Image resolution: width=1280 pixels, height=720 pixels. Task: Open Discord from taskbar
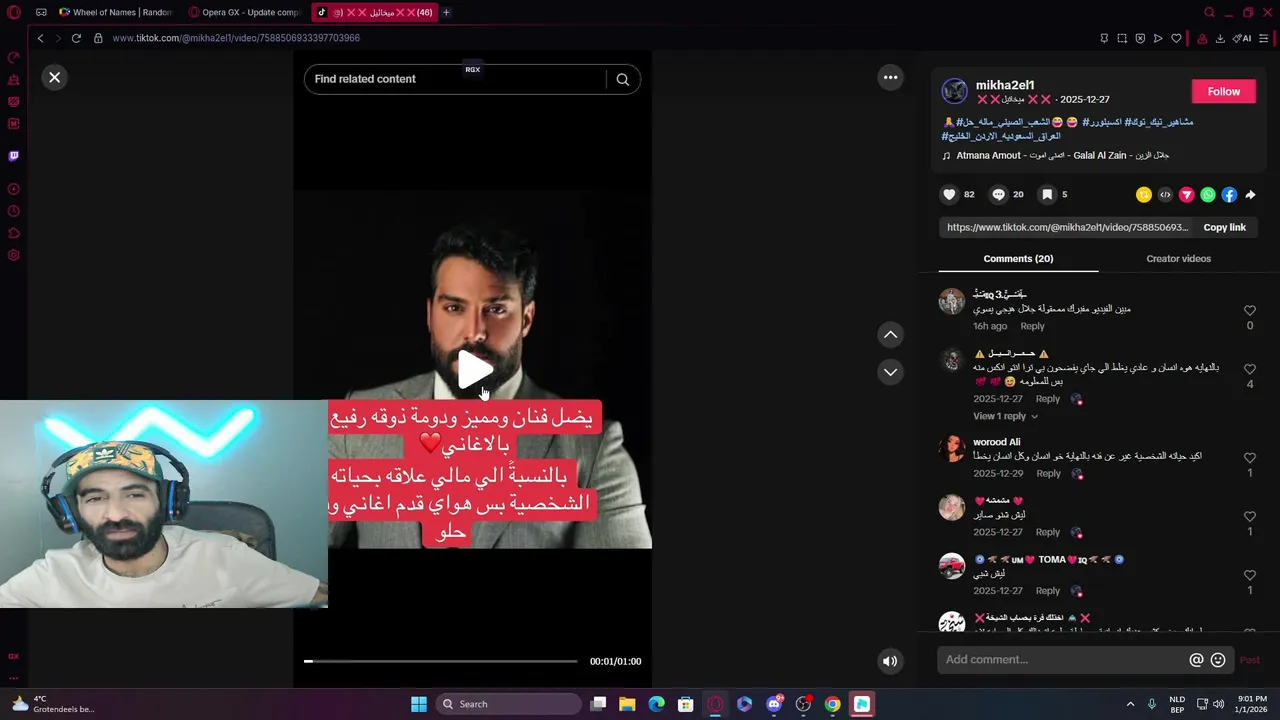tap(774, 704)
